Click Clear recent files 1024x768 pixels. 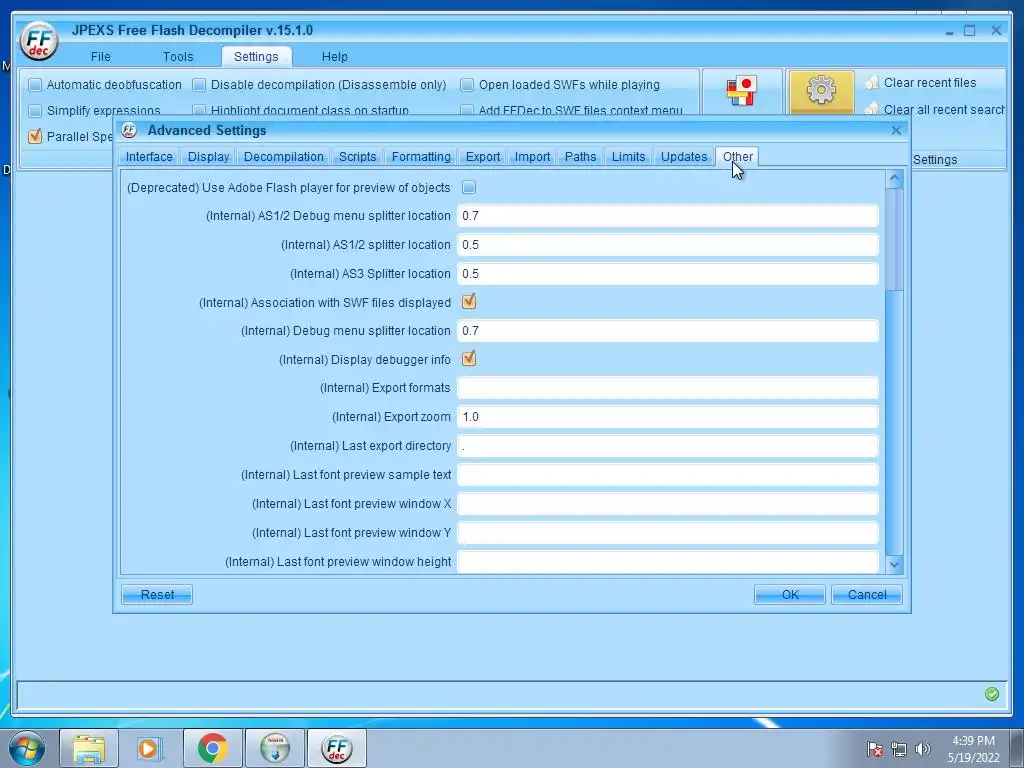[x=929, y=83]
